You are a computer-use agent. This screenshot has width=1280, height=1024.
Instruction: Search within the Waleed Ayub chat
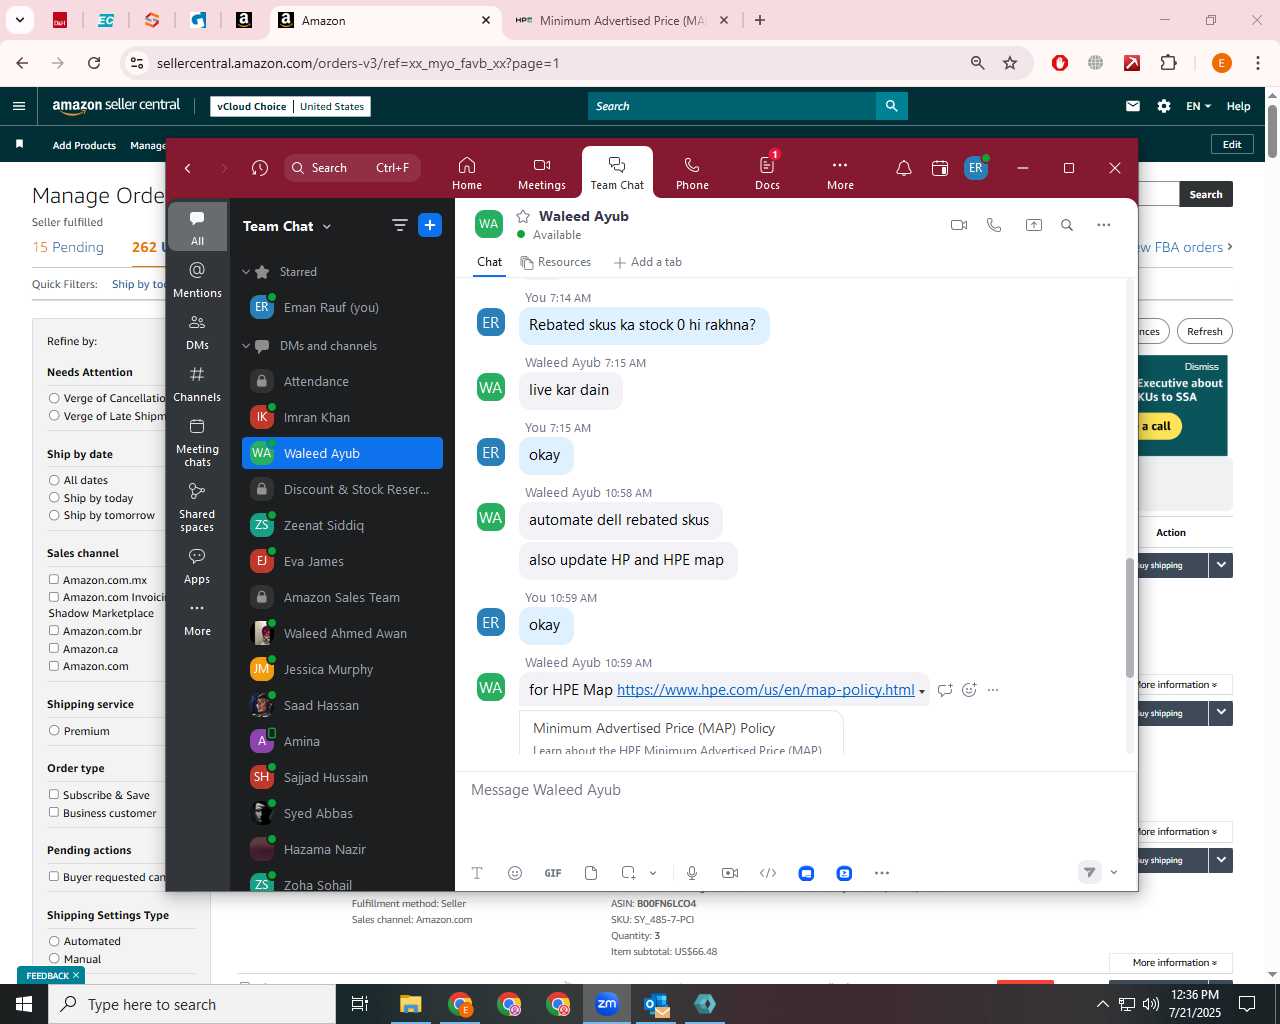pyautogui.click(x=1067, y=225)
